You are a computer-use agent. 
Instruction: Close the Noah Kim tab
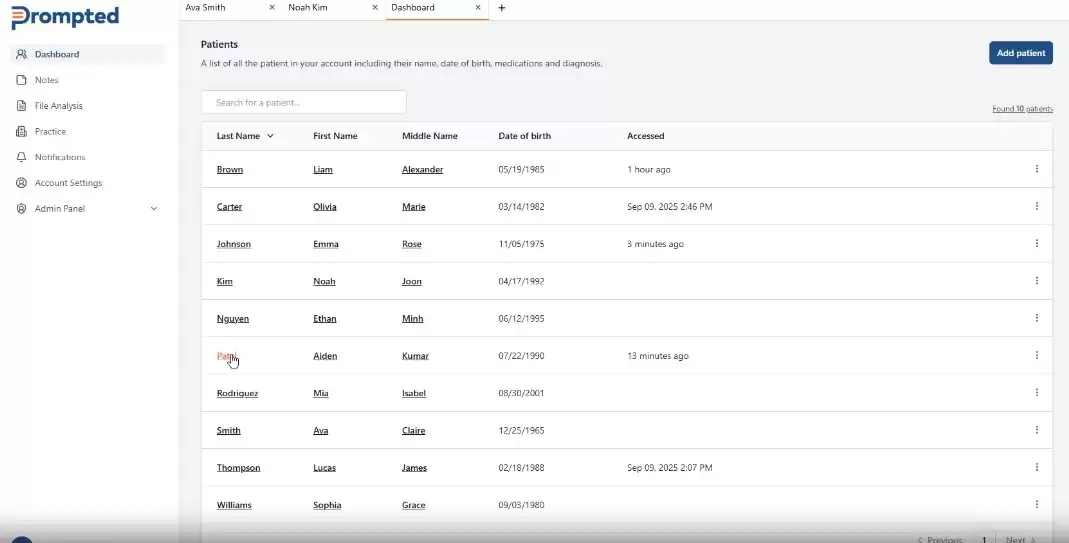click(375, 8)
